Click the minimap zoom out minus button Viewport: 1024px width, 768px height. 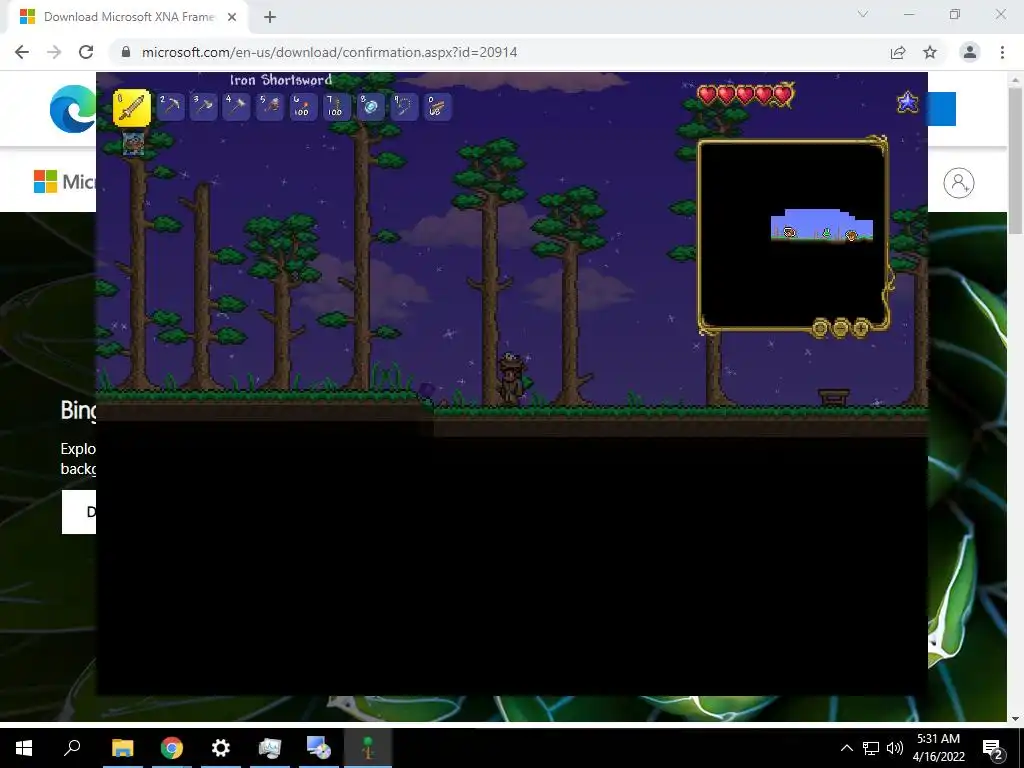coord(840,327)
